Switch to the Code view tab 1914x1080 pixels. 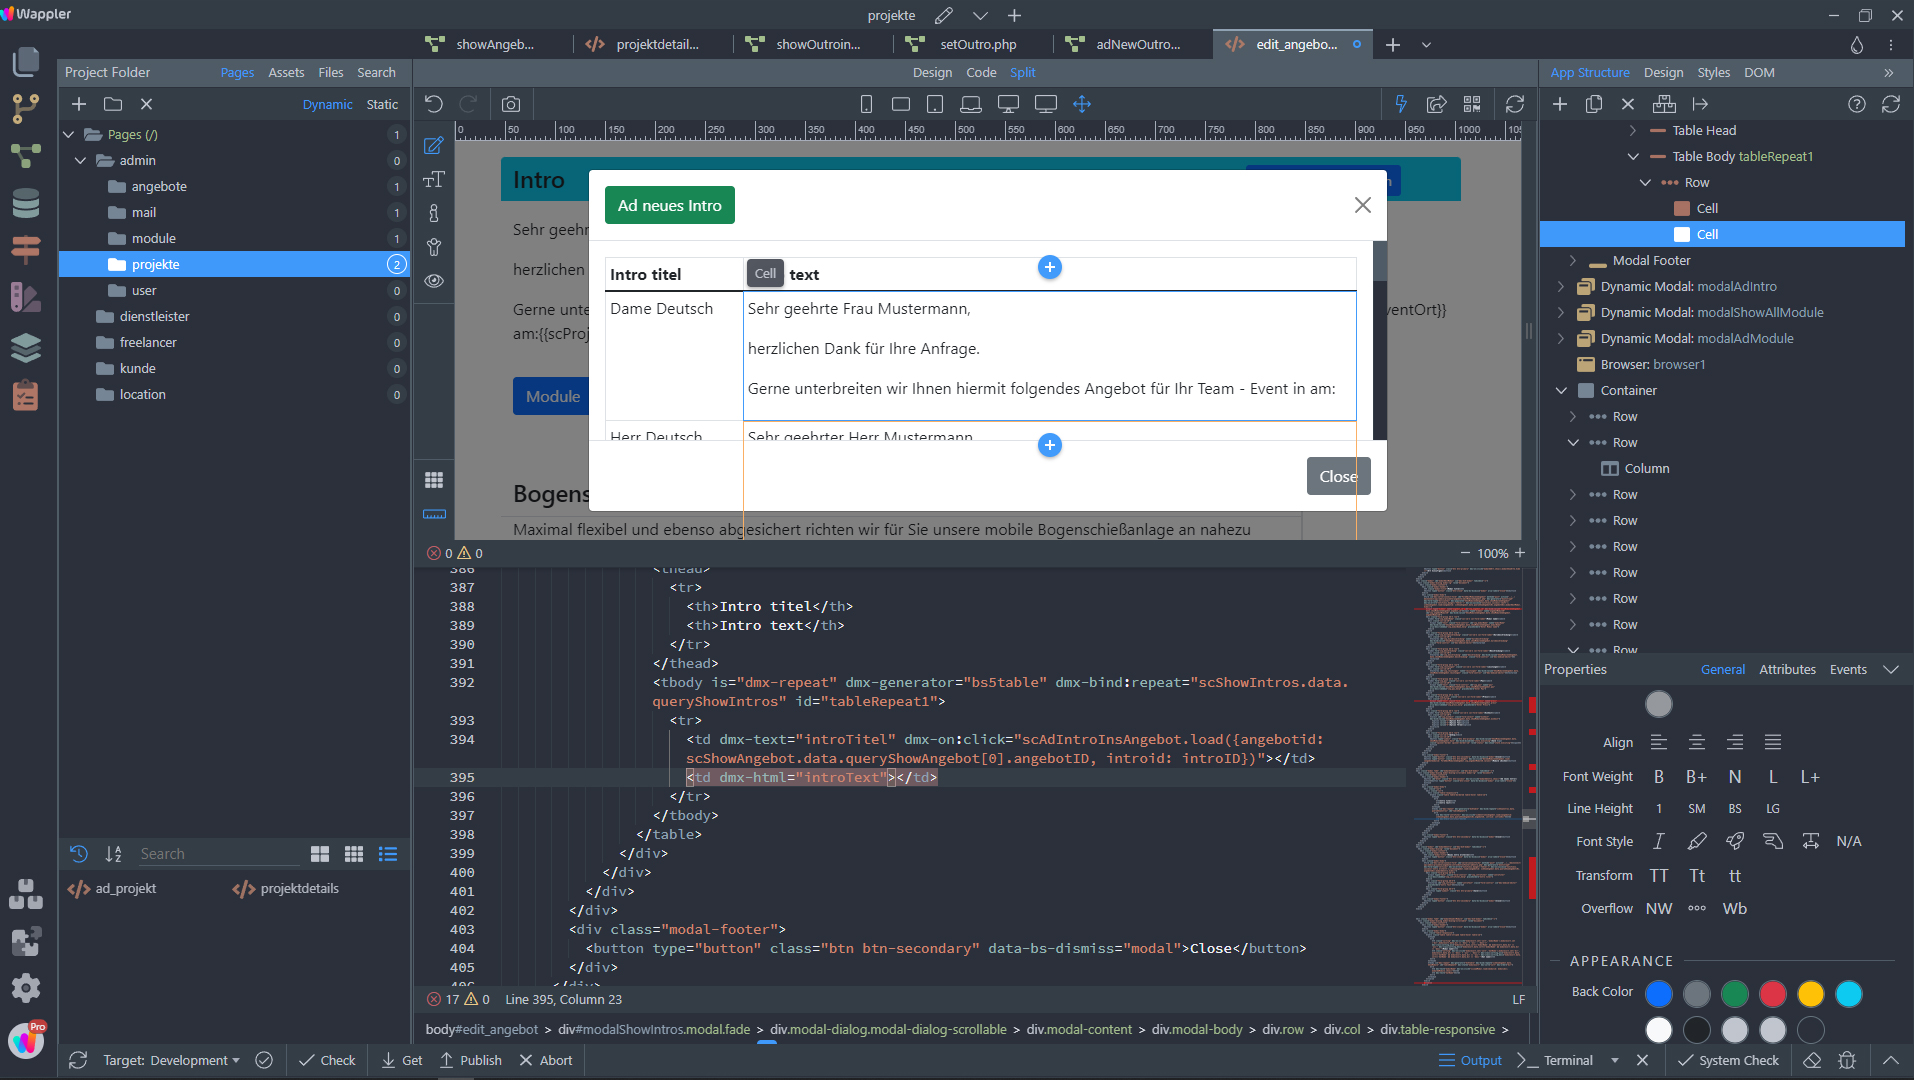[980, 72]
